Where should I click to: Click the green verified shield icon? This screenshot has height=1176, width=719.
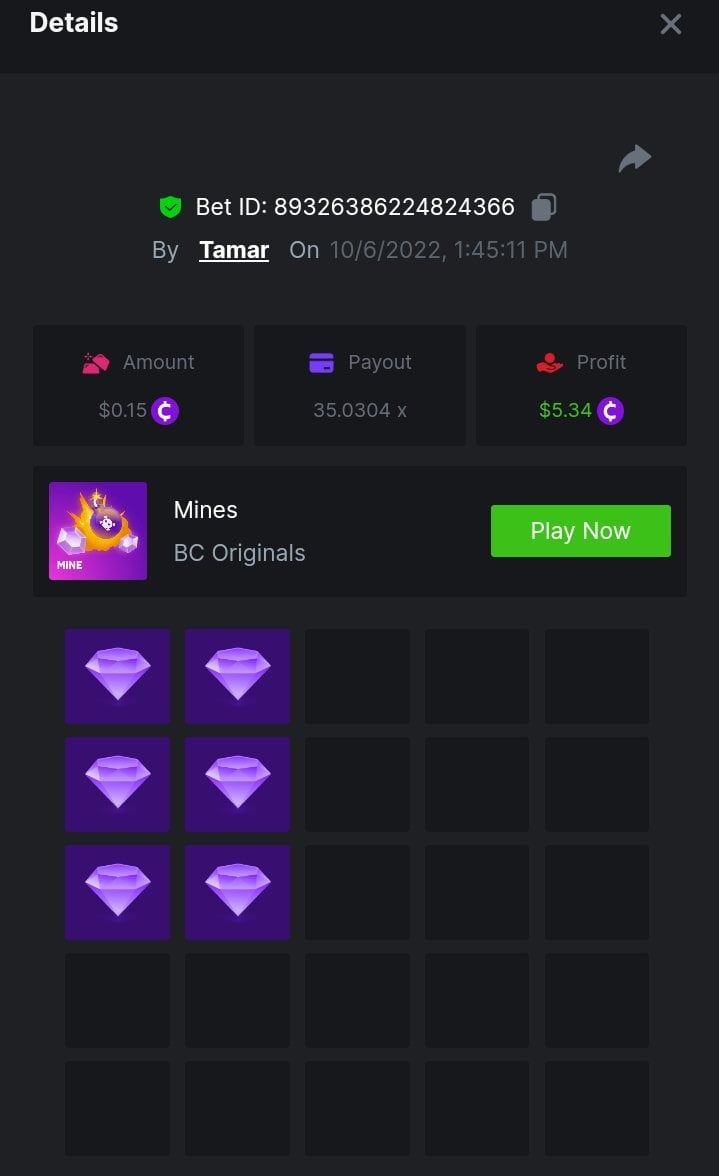pos(170,207)
